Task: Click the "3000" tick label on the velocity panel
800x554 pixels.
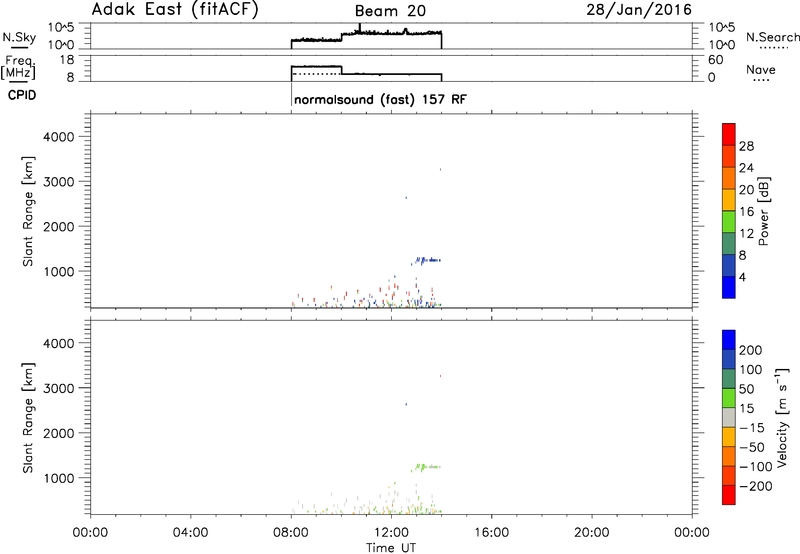Action: point(59,388)
